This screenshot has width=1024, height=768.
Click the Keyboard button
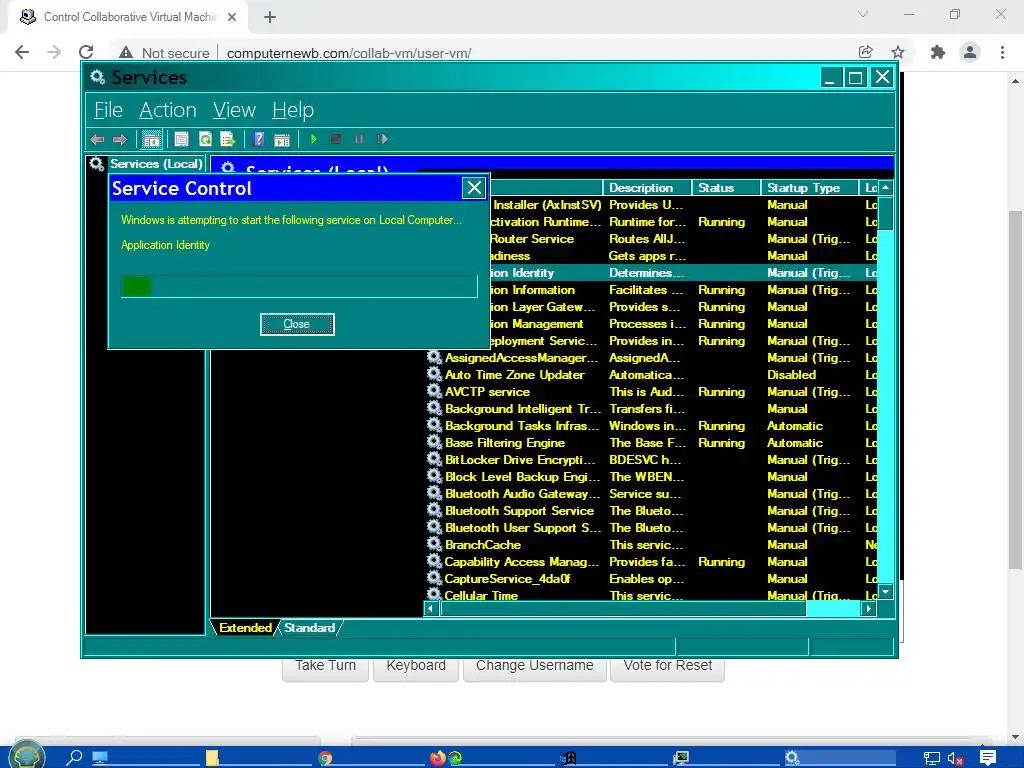tap(416, 666)
